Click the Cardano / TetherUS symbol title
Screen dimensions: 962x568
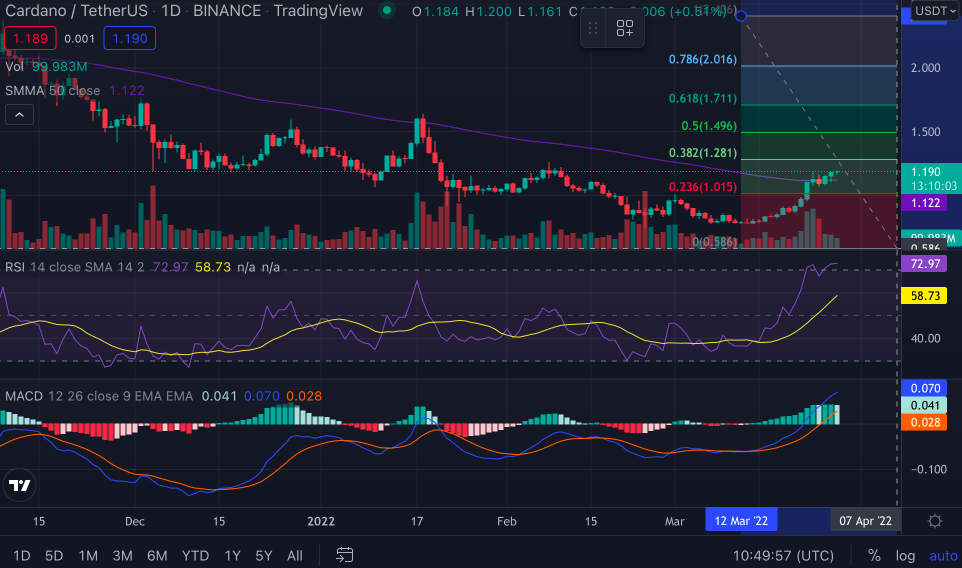point(76,10)
